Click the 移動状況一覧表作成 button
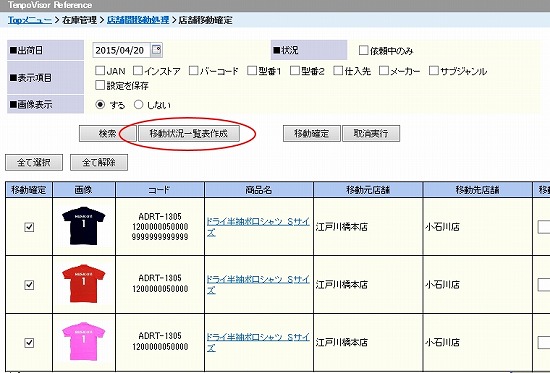Image resolution: width=550 pixels, height=373 pixels. (x=189, y=133)
